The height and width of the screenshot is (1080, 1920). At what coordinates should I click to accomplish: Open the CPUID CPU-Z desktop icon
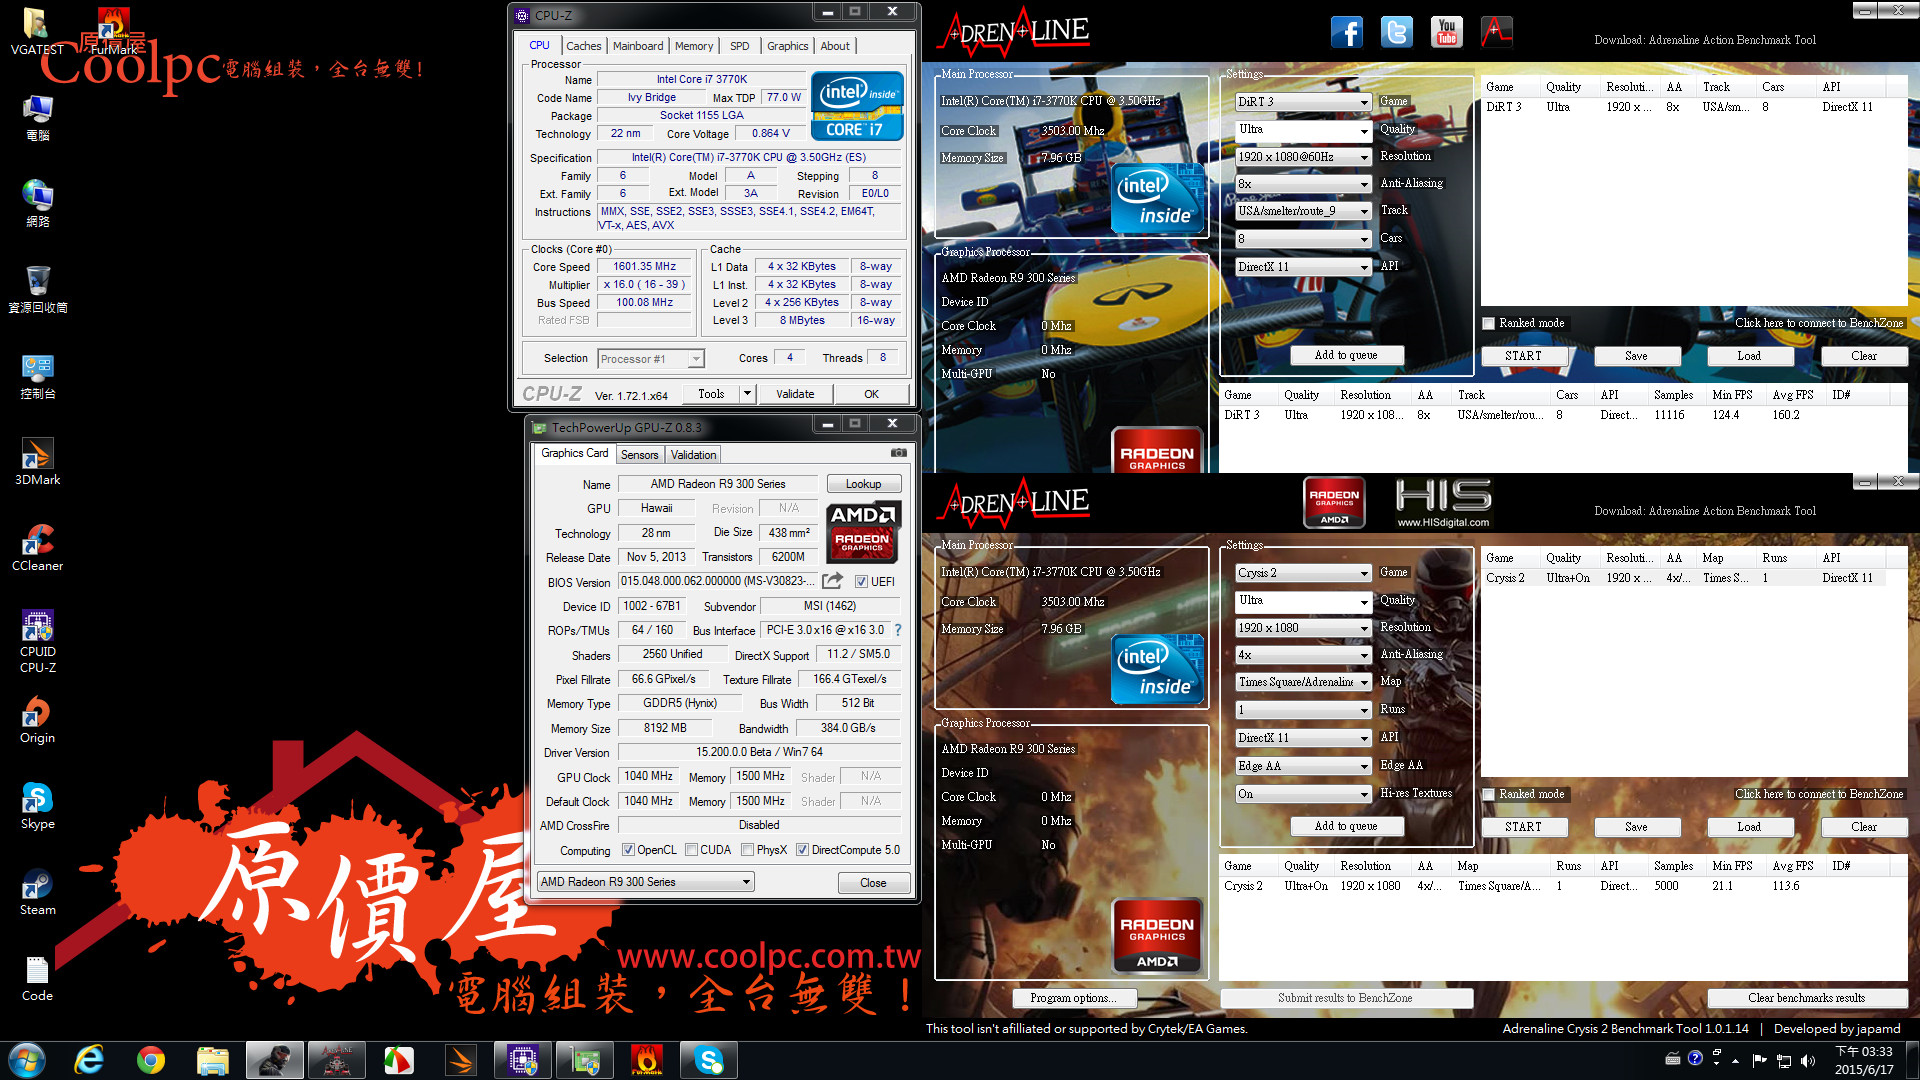click(x=37, y=641)
